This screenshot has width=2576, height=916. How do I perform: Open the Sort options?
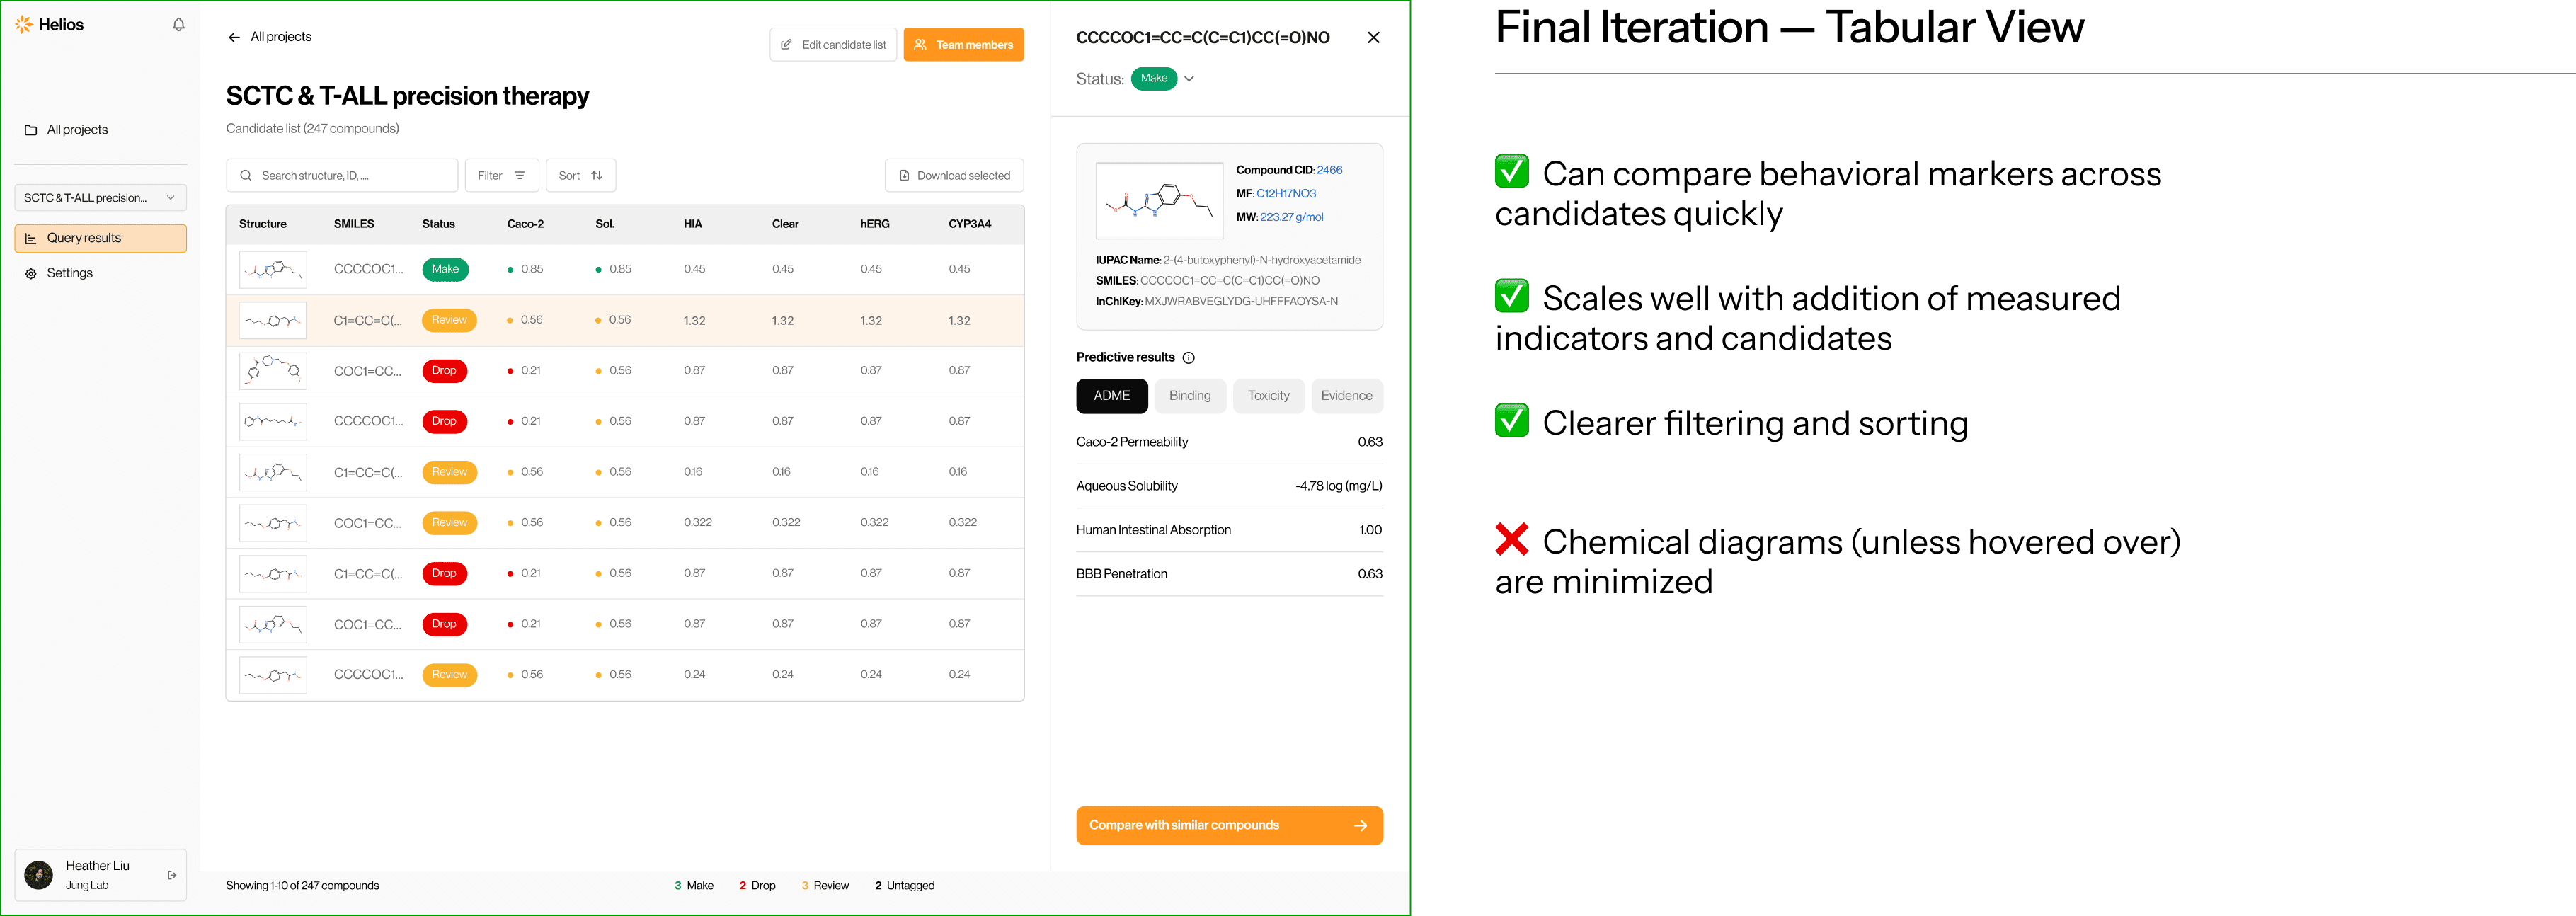580,176
